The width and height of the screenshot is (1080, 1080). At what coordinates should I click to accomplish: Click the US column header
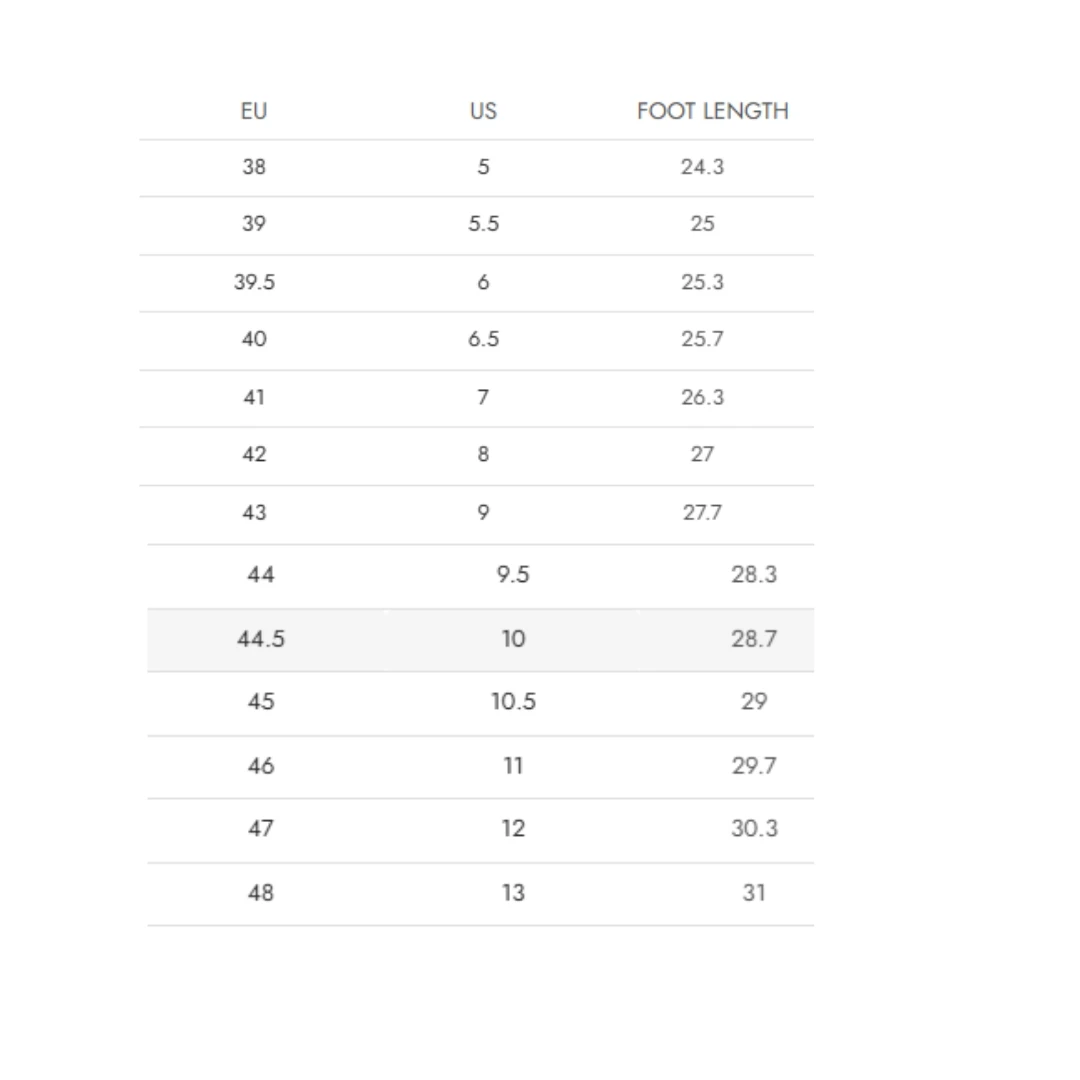tap(483, 111)
